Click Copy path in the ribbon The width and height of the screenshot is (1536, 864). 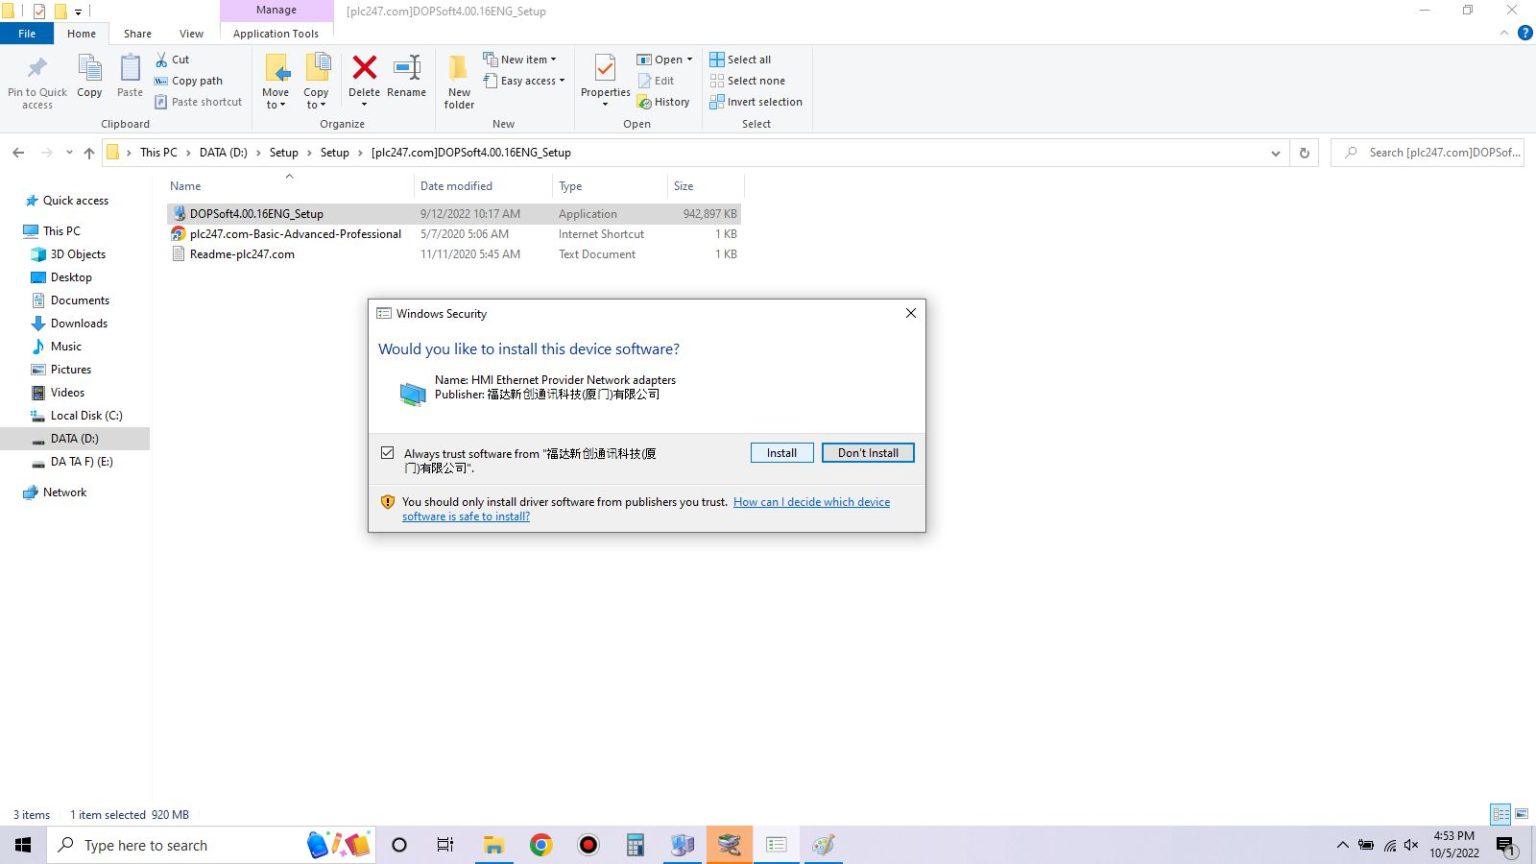pyautogui.click(x=188, y=81)
